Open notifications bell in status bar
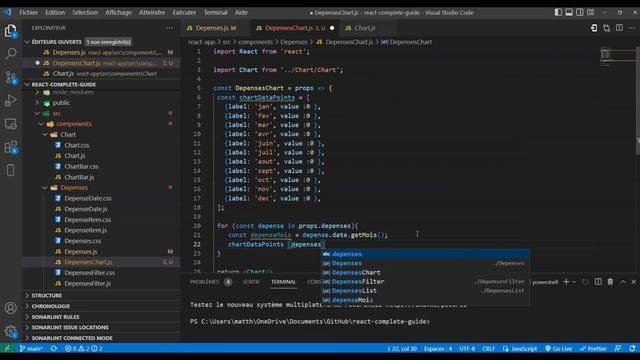Screen dimensions: 640x360 (632, 349)
